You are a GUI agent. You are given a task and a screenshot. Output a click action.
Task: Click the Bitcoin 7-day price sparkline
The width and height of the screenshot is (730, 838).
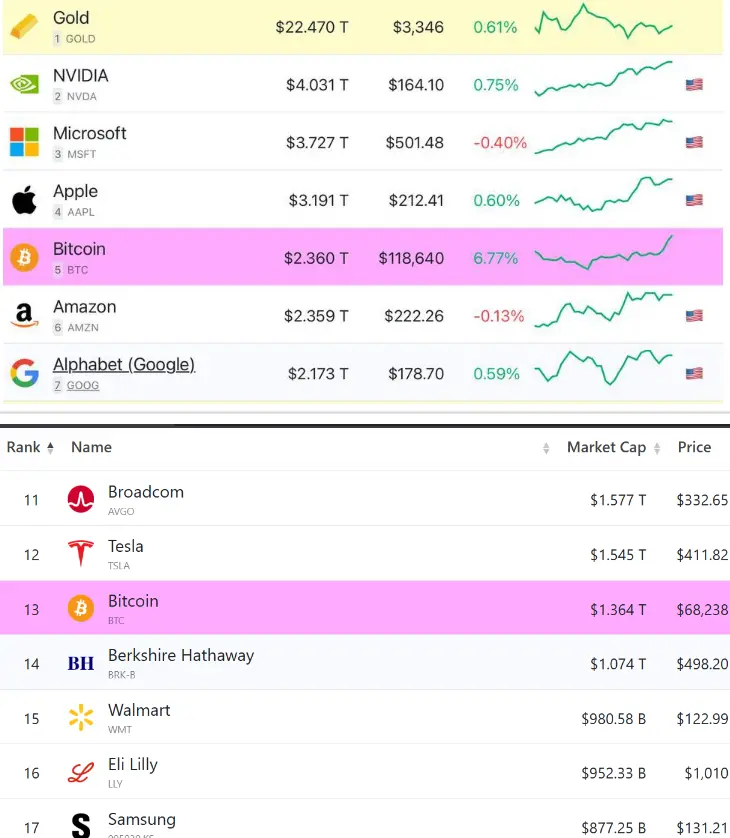coord(604,255)
